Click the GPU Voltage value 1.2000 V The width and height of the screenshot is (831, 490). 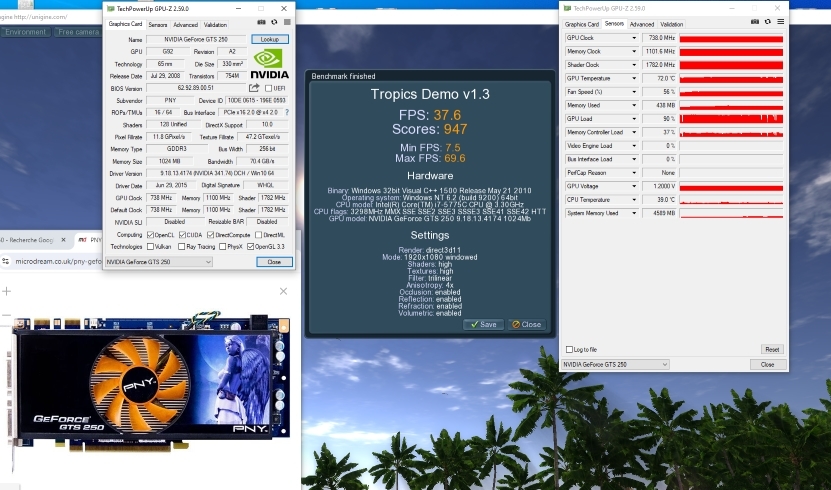tap(659, 186)
